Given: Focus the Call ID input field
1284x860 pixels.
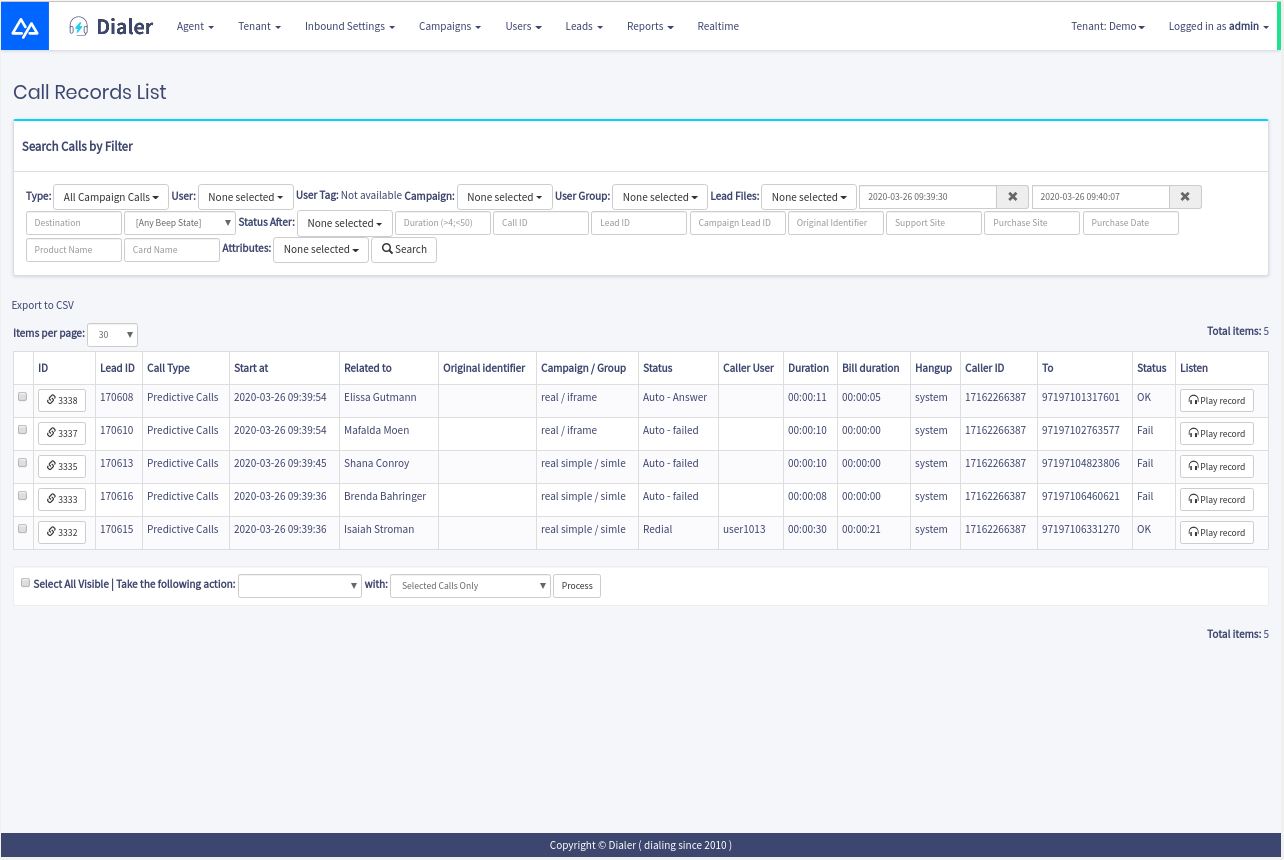Looking at the screenshot, I should [x=541, y=223].
